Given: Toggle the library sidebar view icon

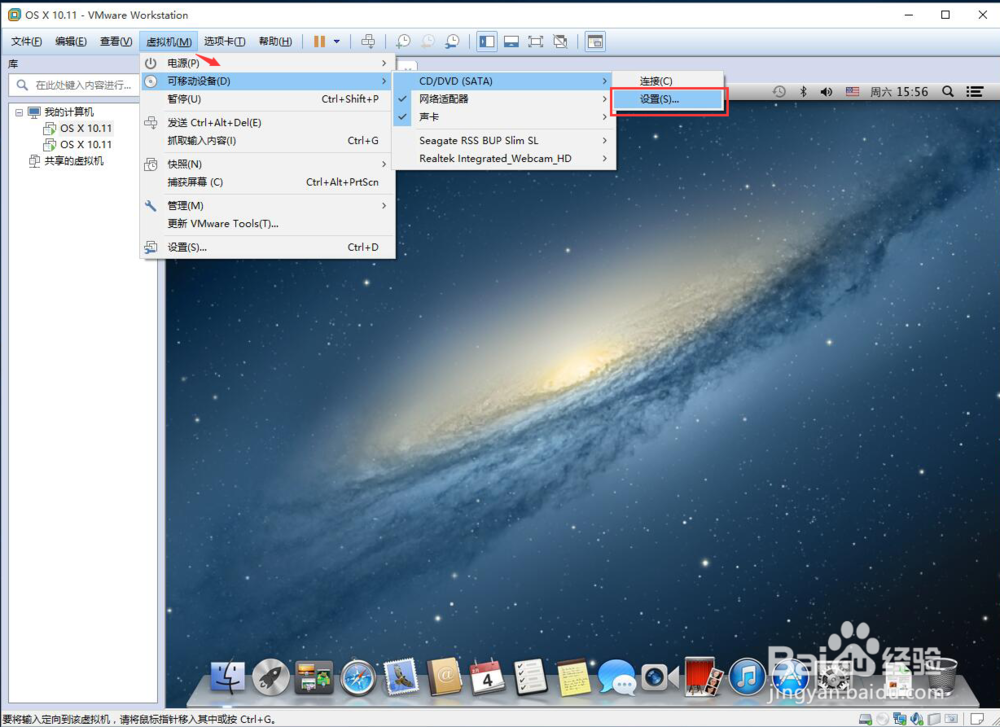Looking at the screenshot, I should coord(487,41).
